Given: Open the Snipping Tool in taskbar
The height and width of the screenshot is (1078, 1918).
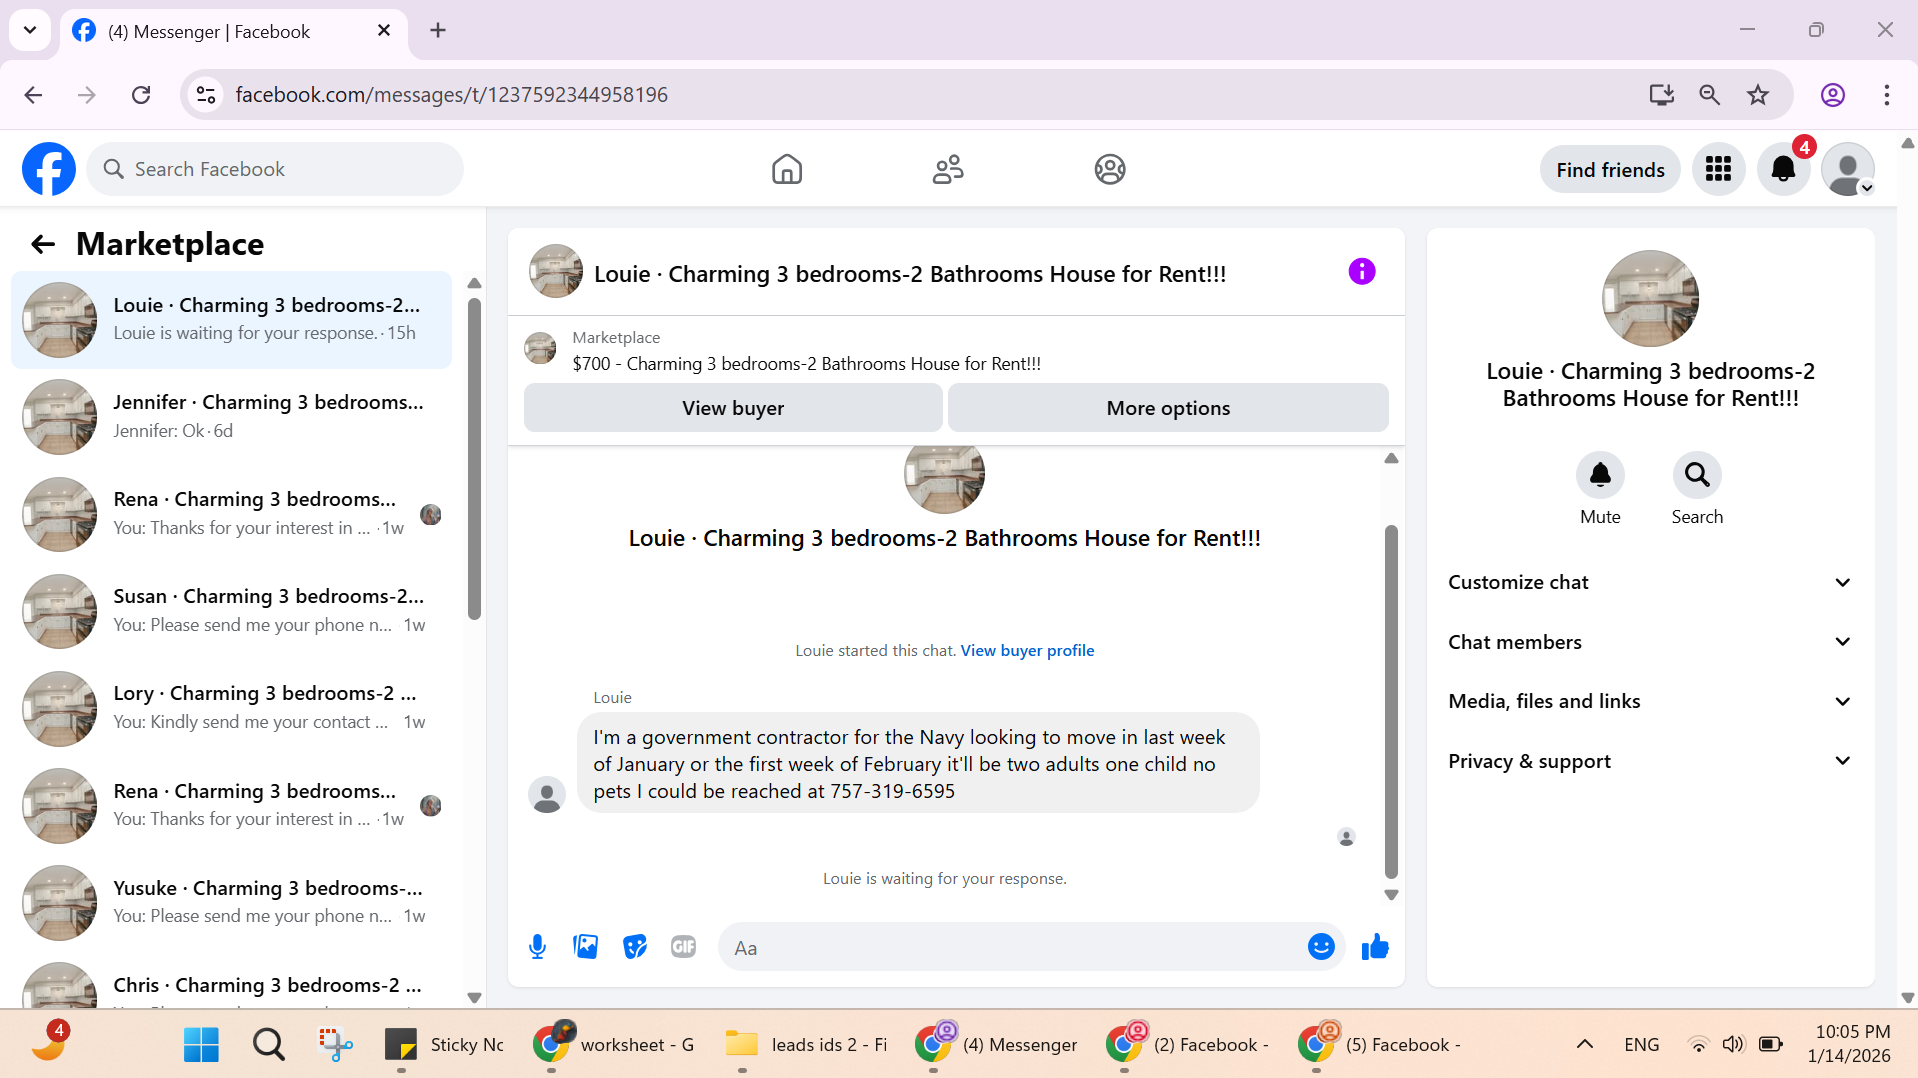Looking at the screenshot, I should pos(335,1044).
